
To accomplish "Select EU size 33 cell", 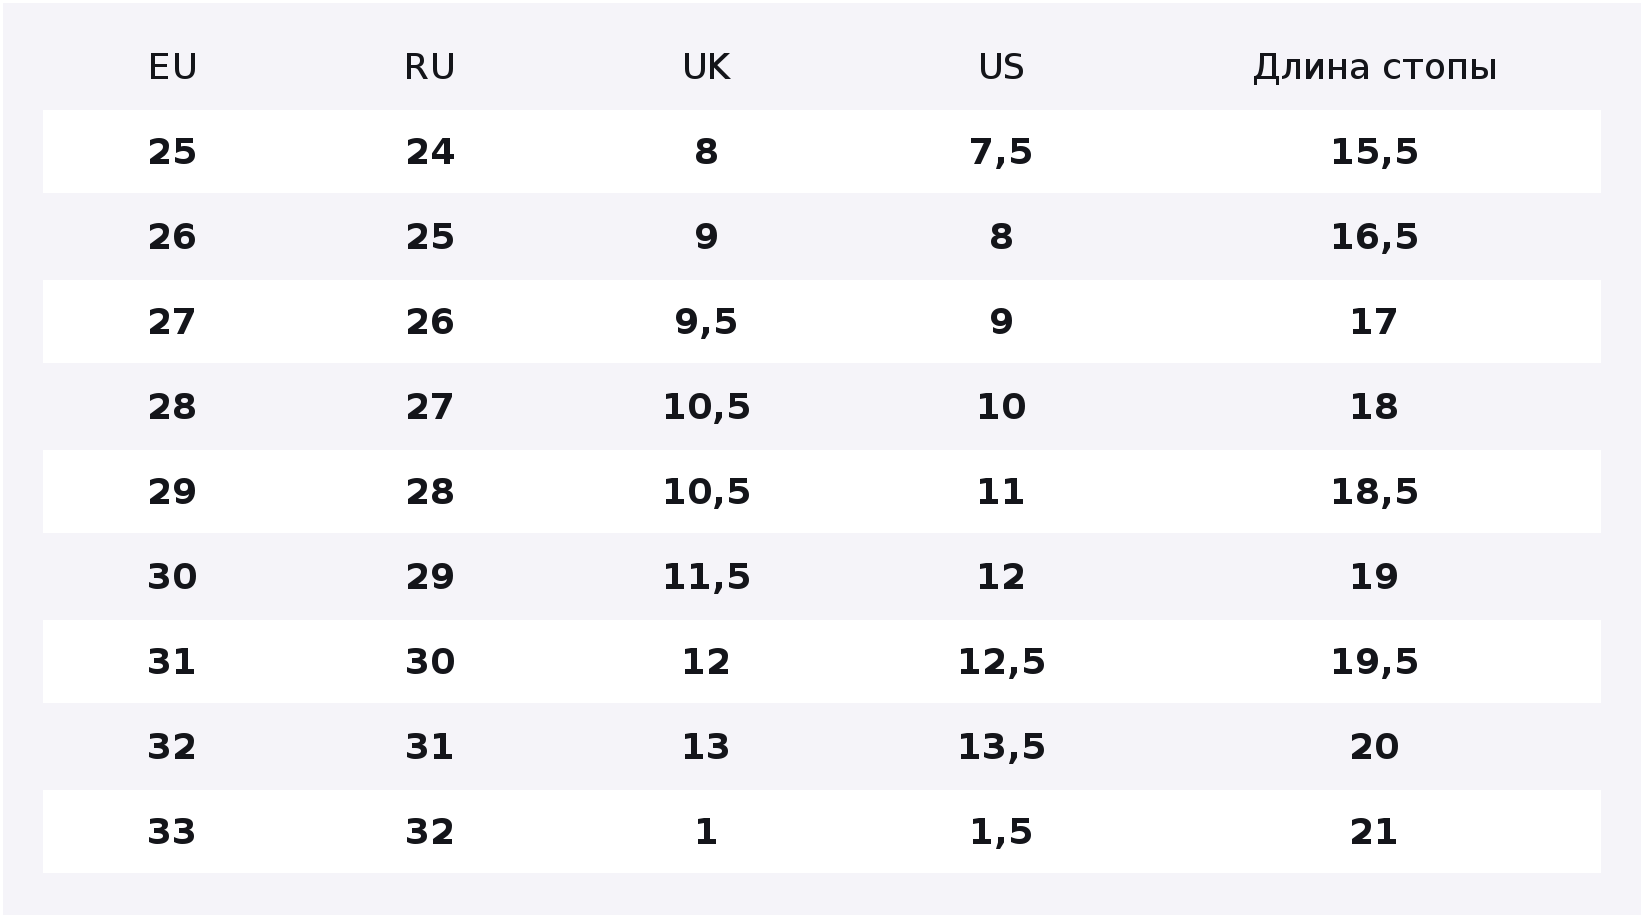I will click(172, 832).
